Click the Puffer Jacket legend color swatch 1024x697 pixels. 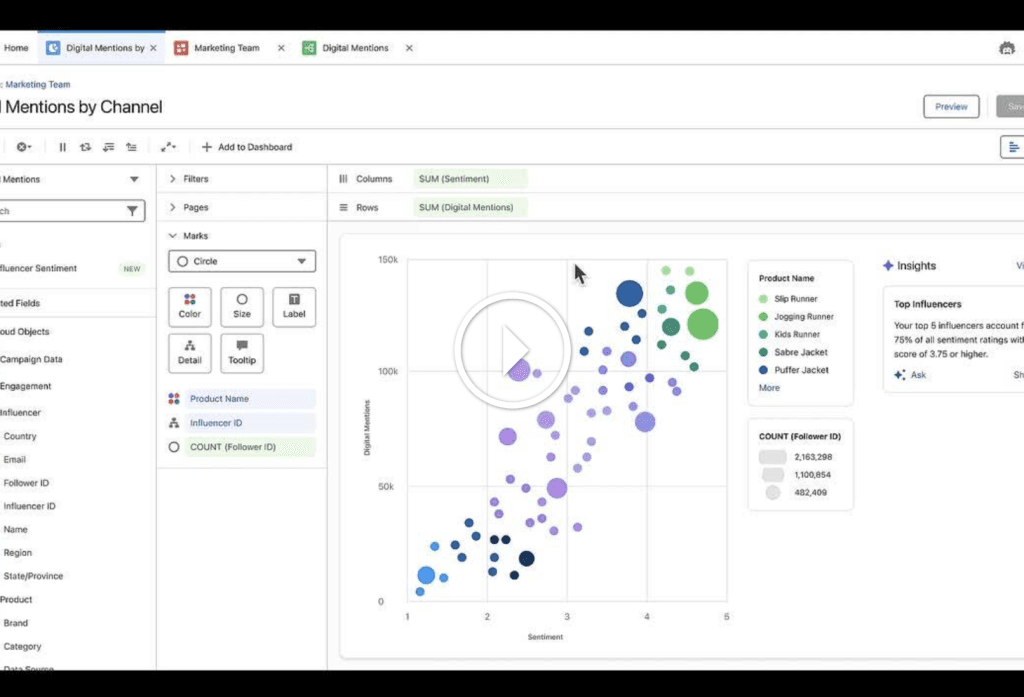(x=764, y=370)
